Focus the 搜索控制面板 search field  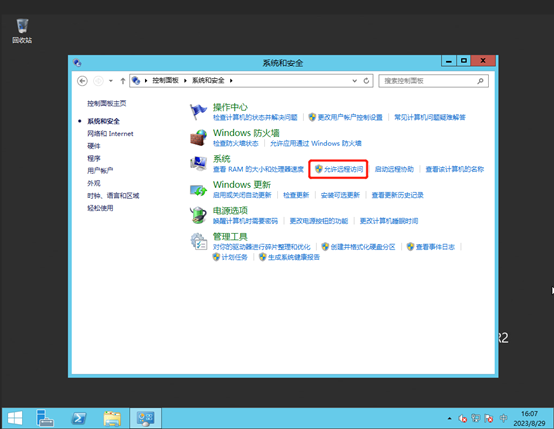[434, 81]
